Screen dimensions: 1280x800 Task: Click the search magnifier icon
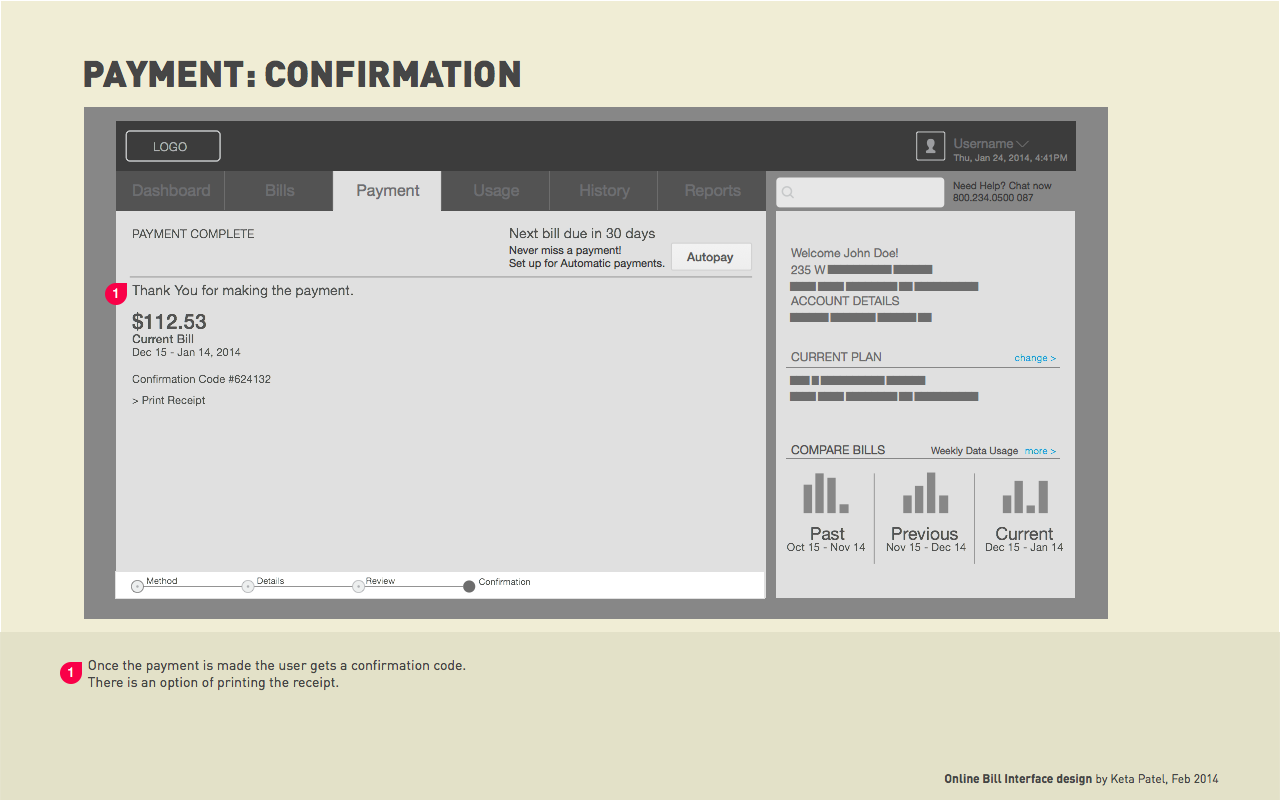pyautogui.click(x=788, y=193)
